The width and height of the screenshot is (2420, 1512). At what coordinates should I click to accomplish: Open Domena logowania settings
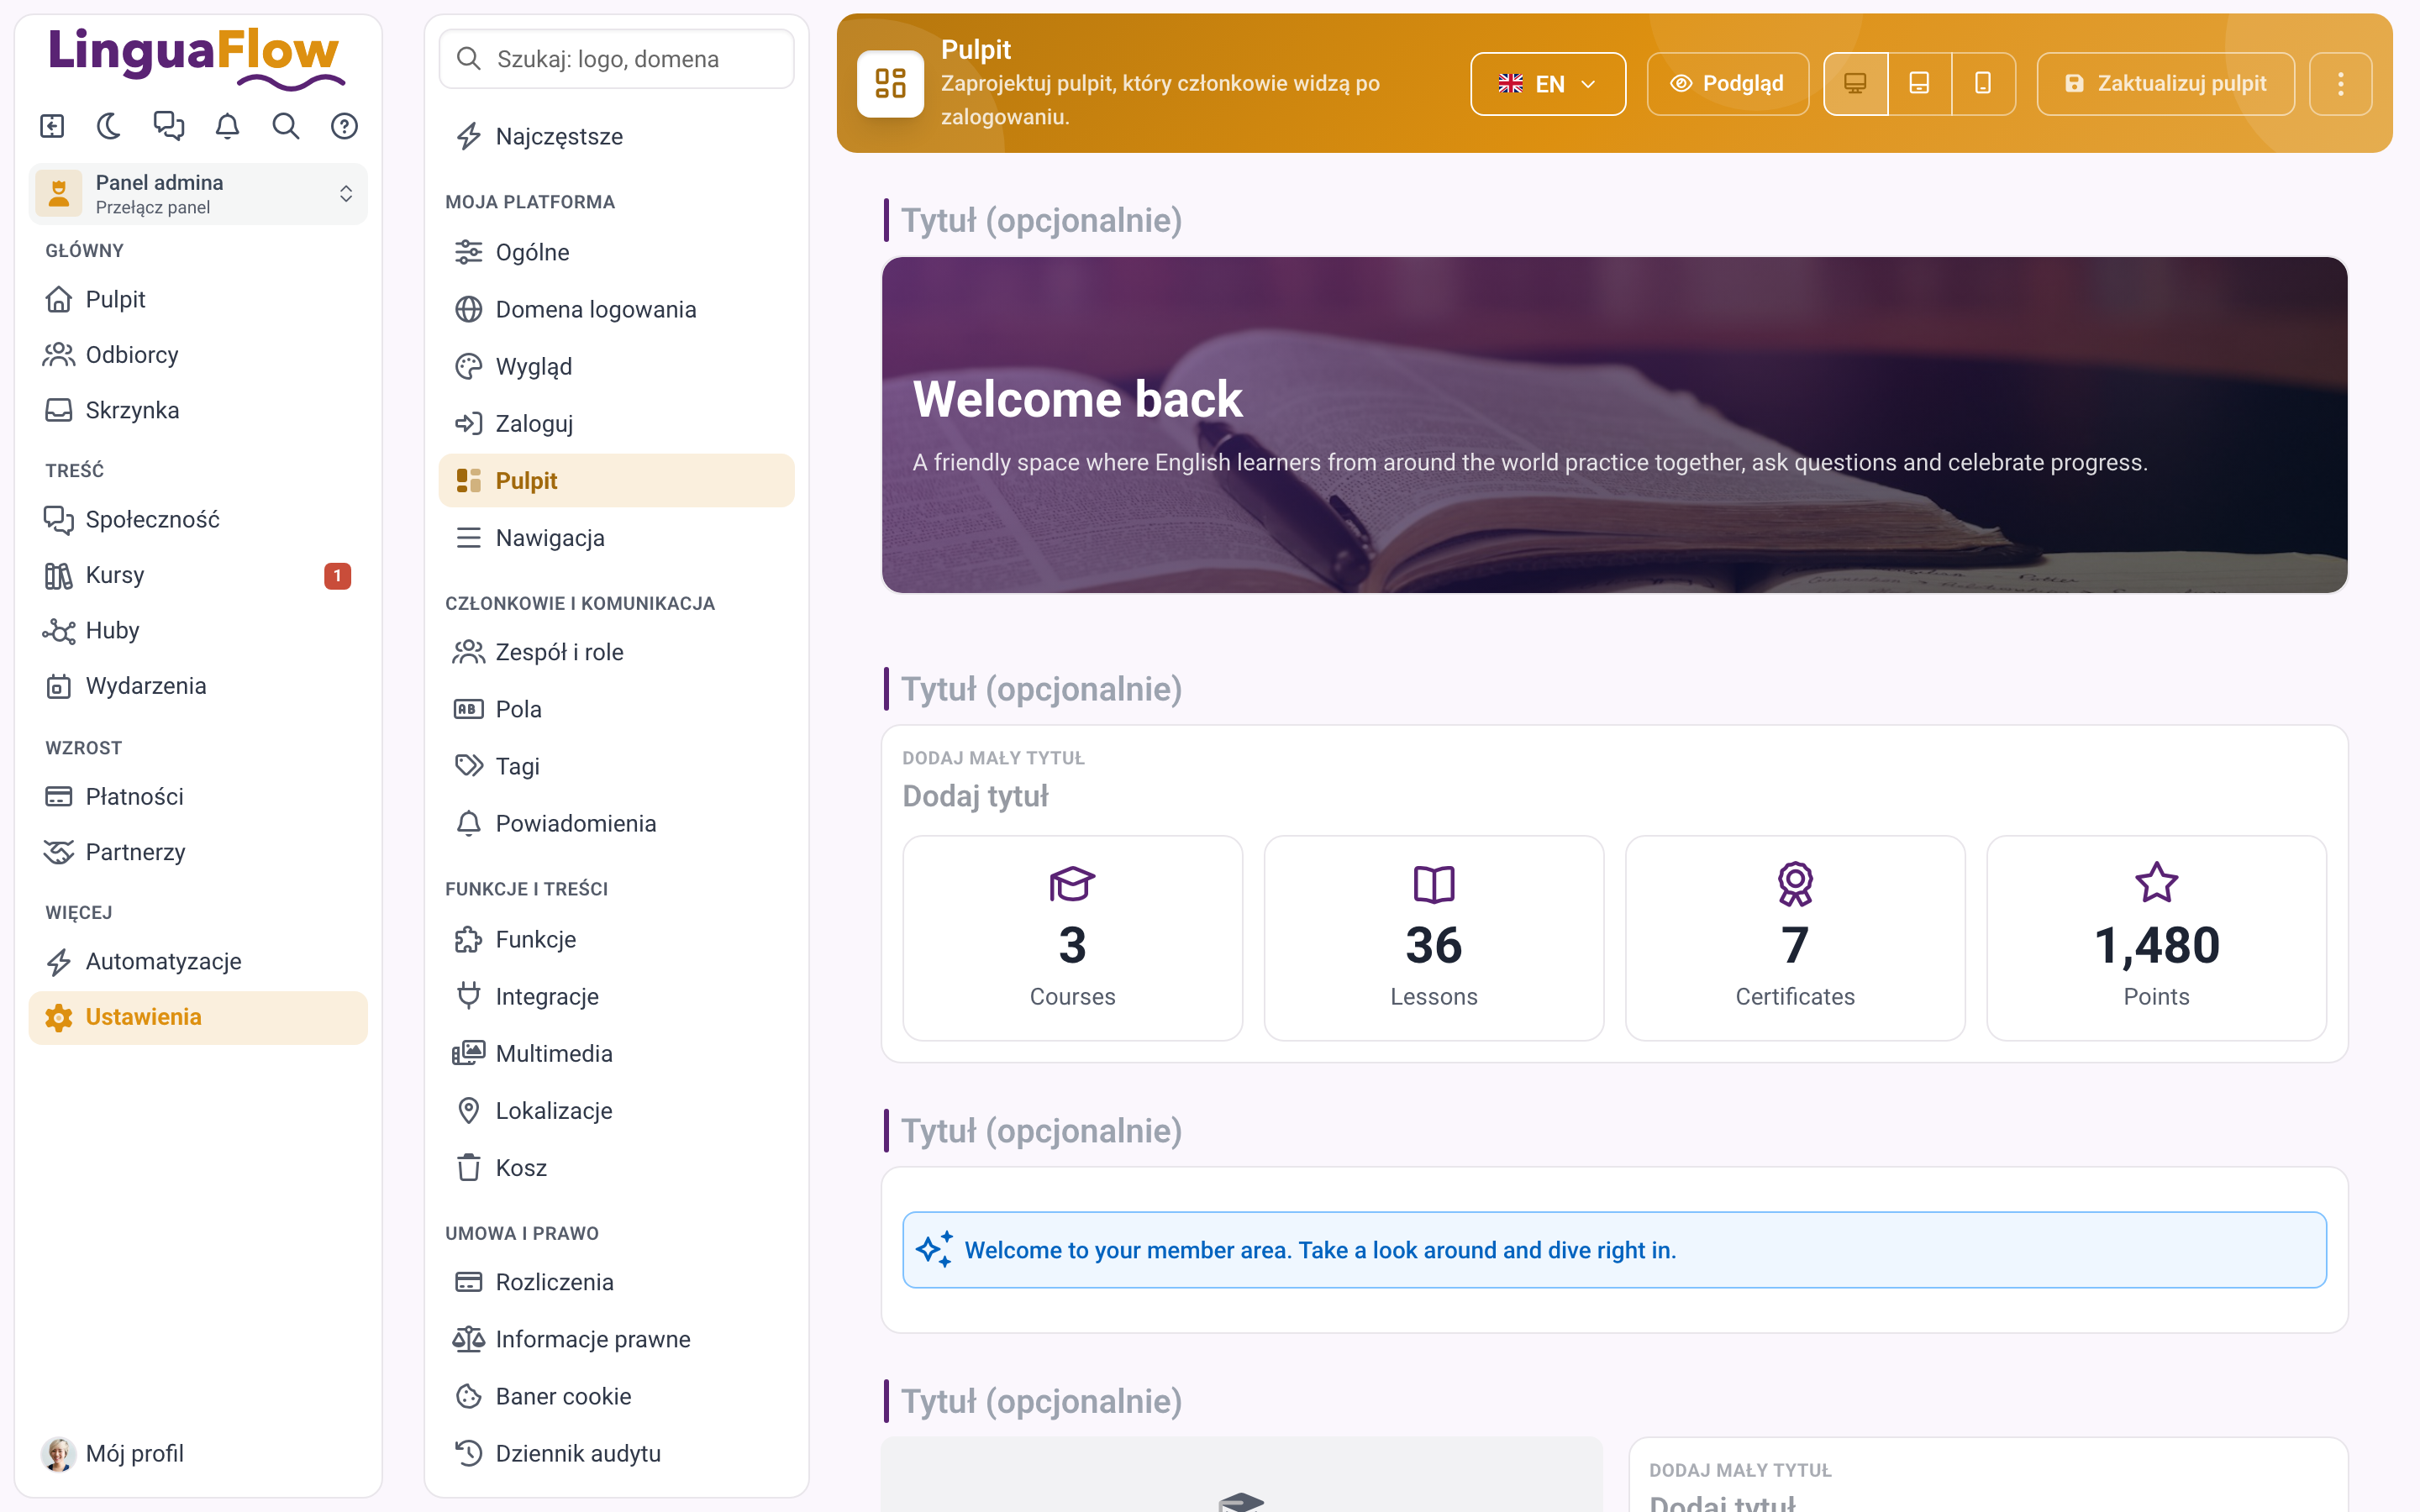tap(616, 309)
